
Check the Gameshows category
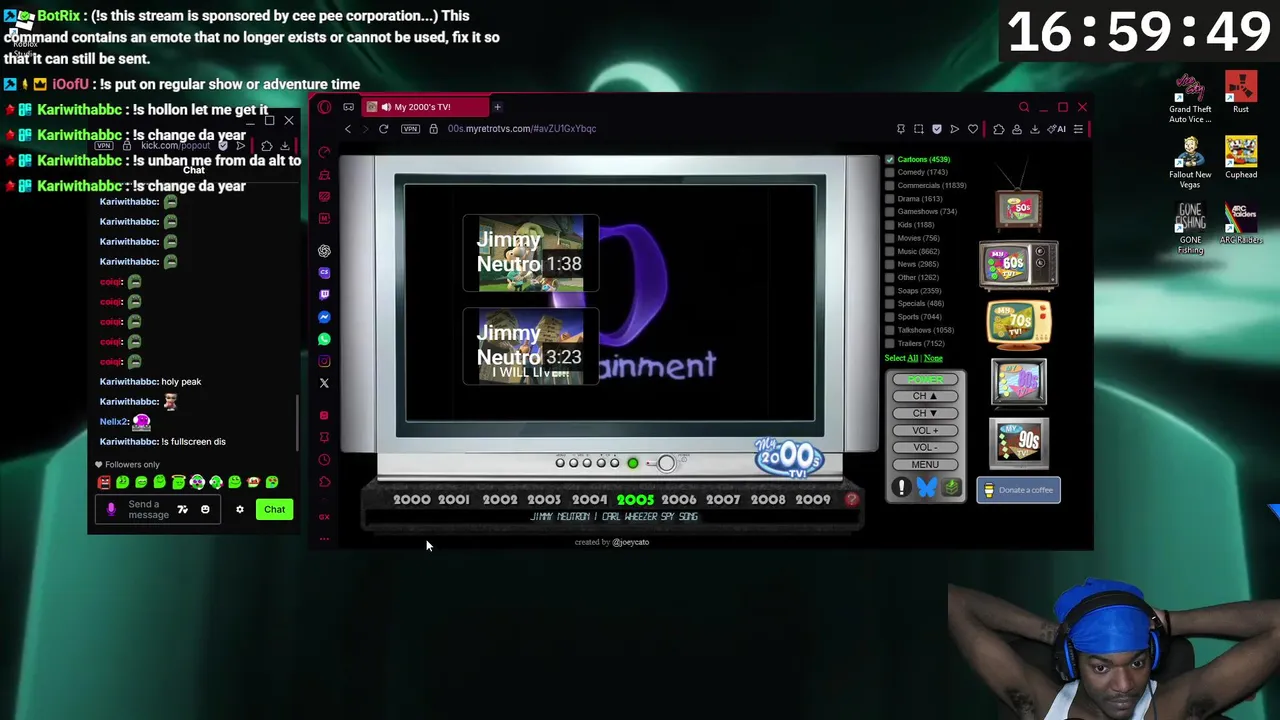[x=890, y=211]
